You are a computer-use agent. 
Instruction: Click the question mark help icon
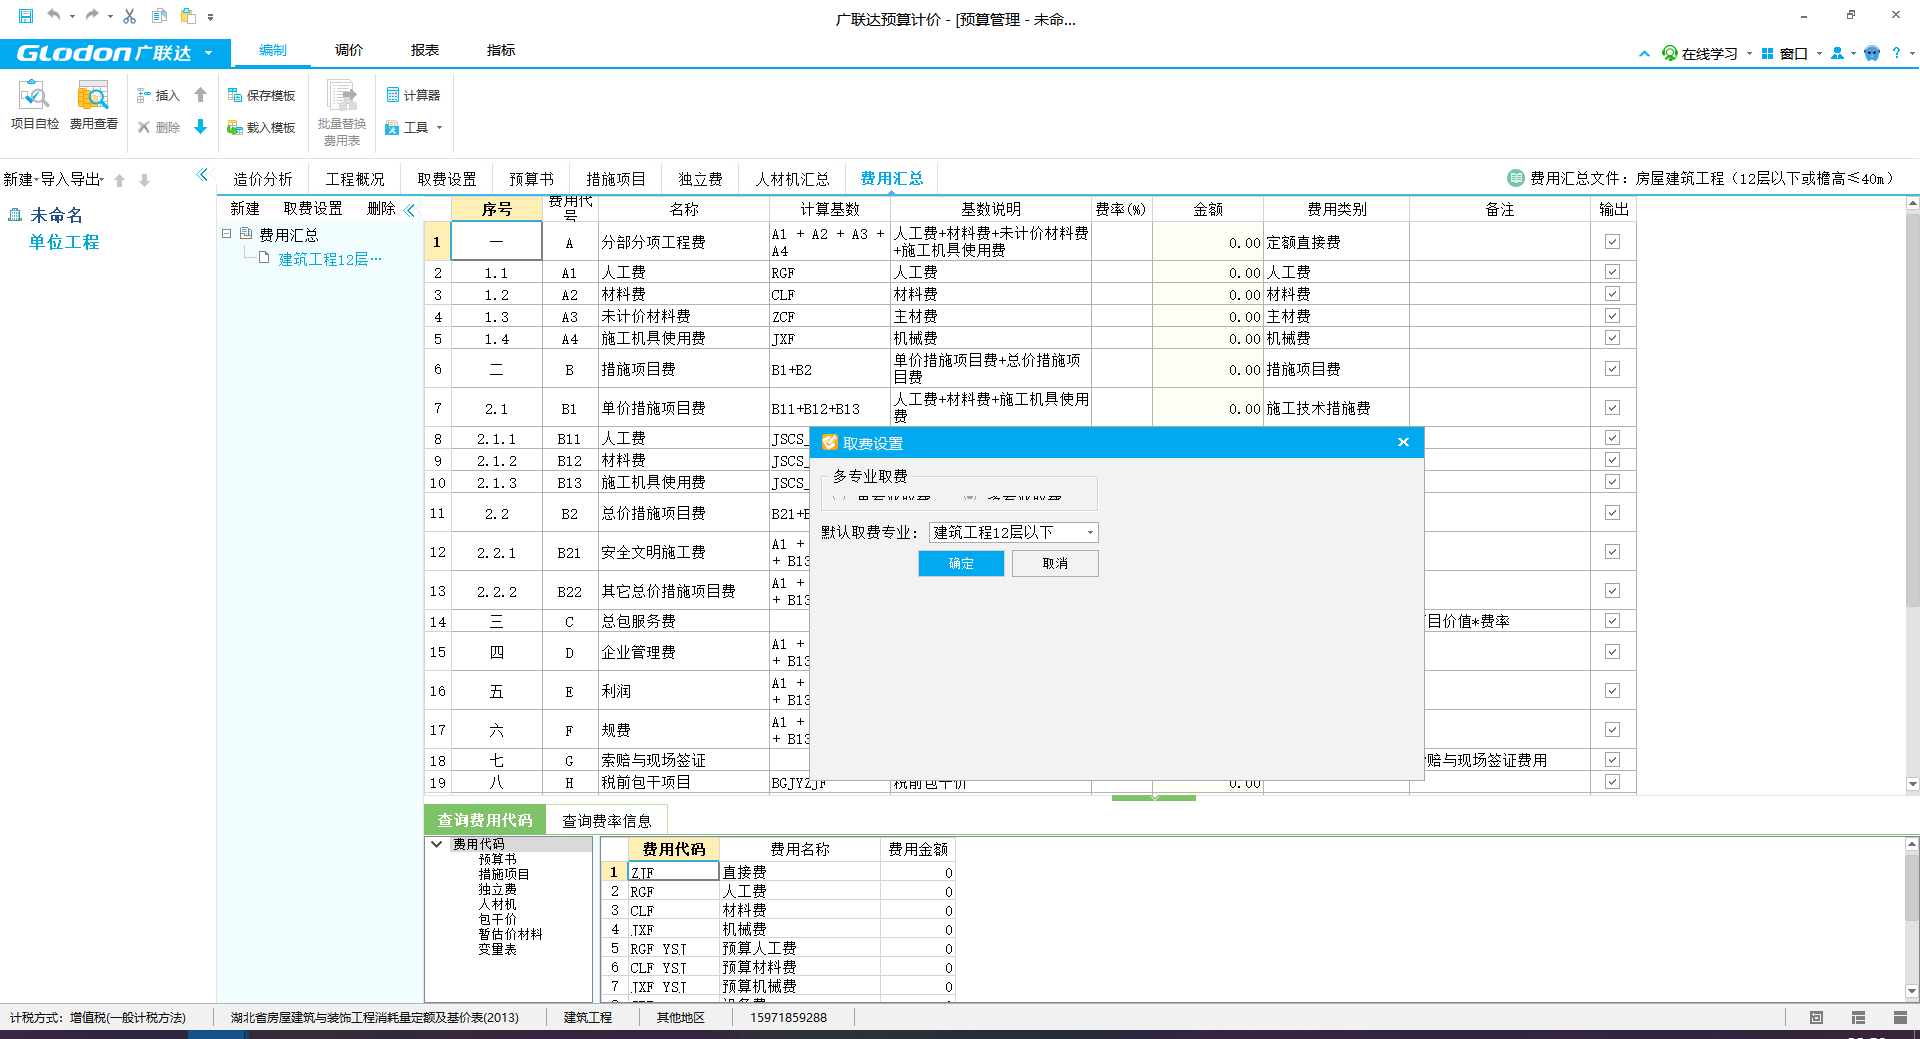pos(1896,53)
